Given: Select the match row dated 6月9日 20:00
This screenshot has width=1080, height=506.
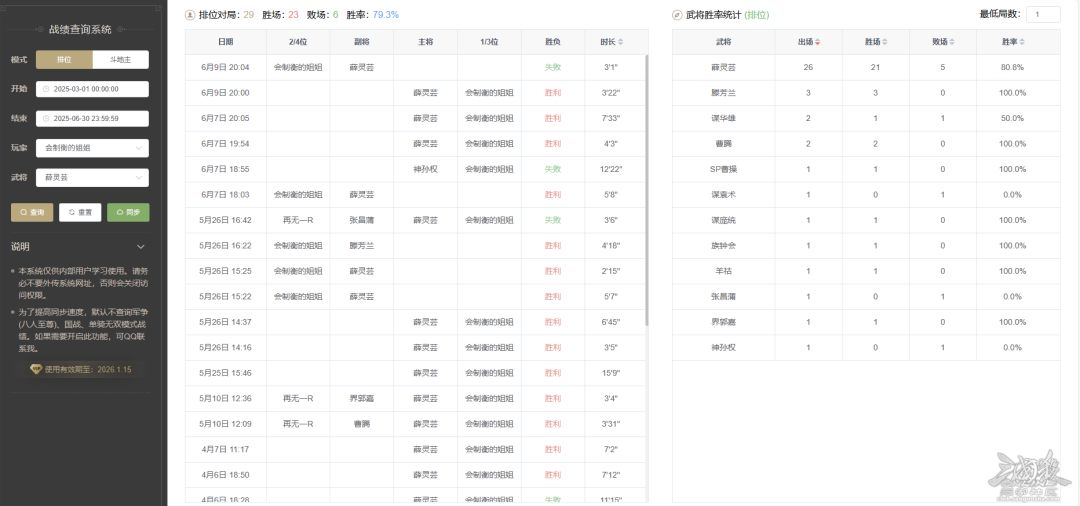Looking at the screenshot, I should click(415, 93).
